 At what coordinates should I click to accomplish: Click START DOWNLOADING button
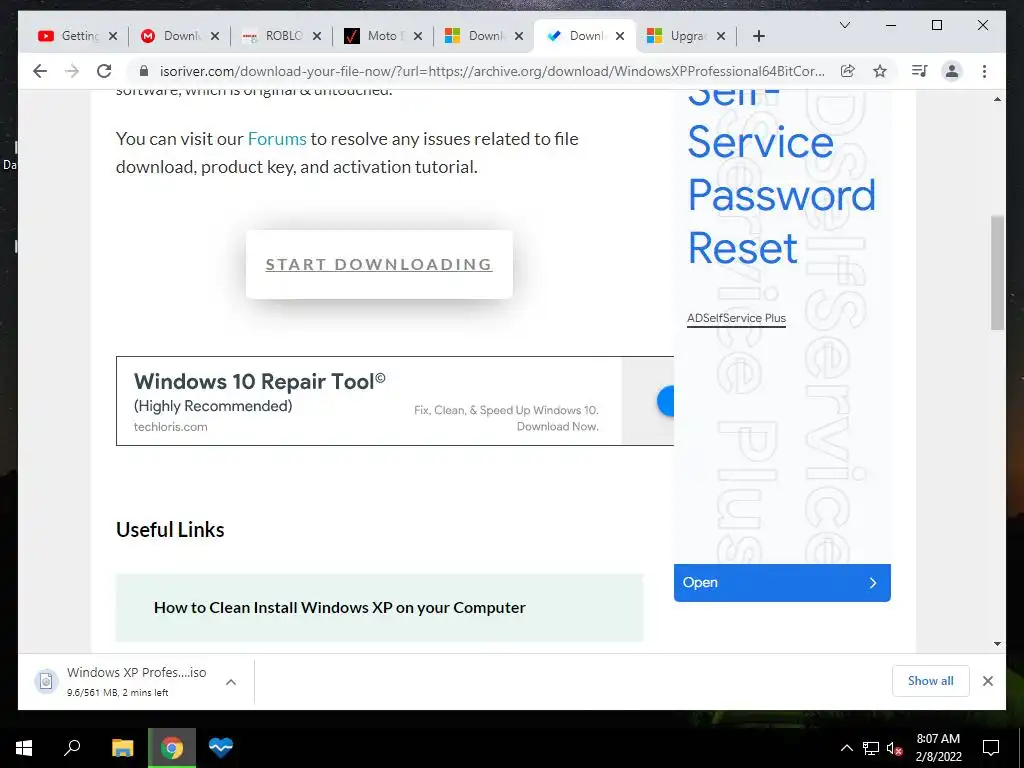click(x=379, y=264)
